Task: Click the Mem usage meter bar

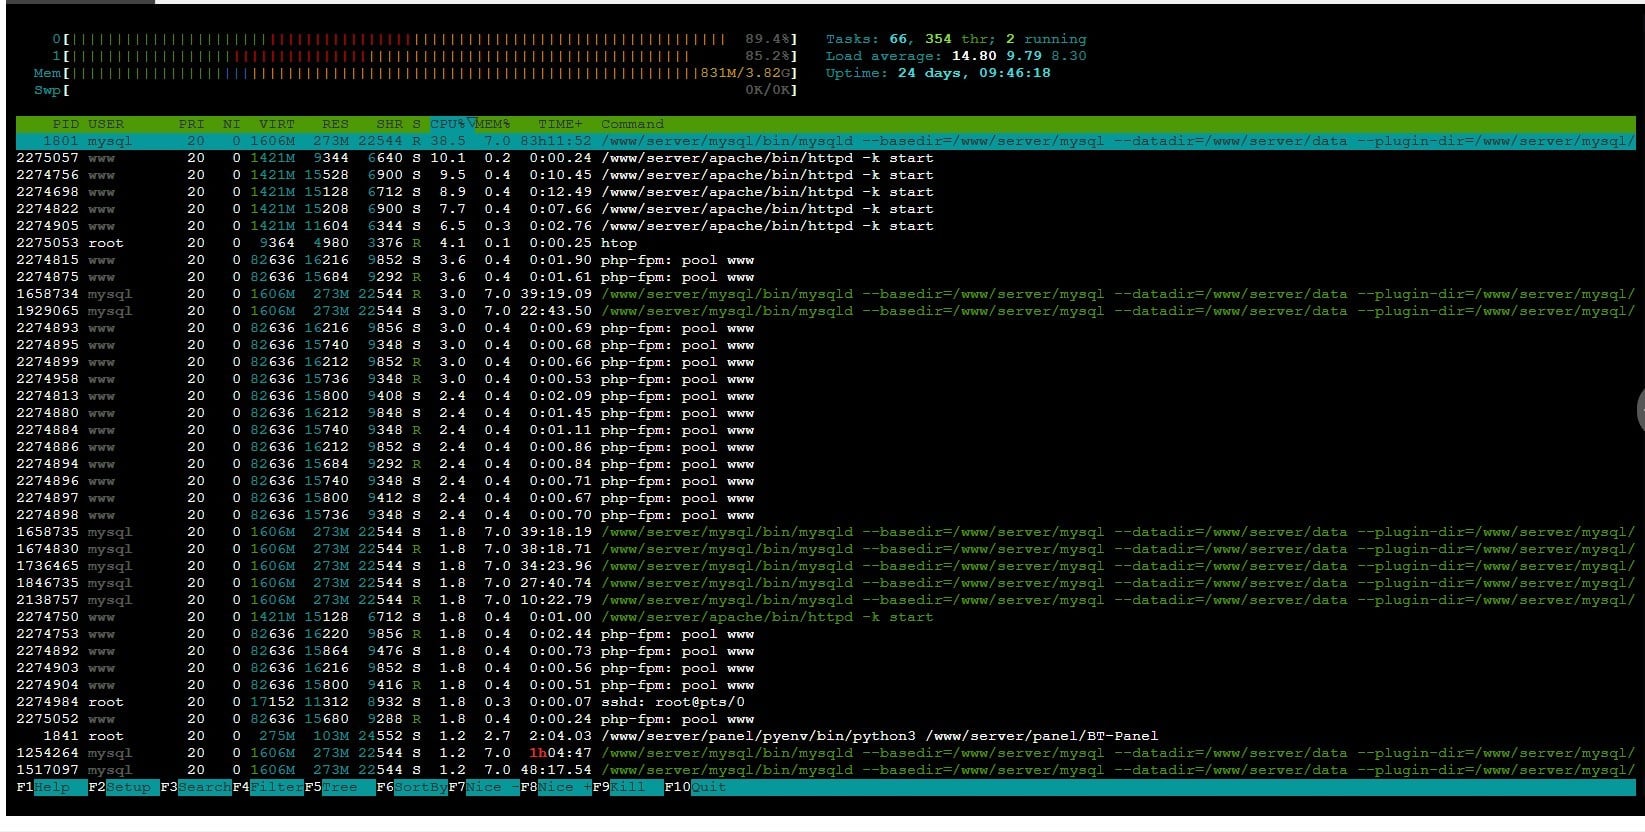Action: click(x=400, y=73)
